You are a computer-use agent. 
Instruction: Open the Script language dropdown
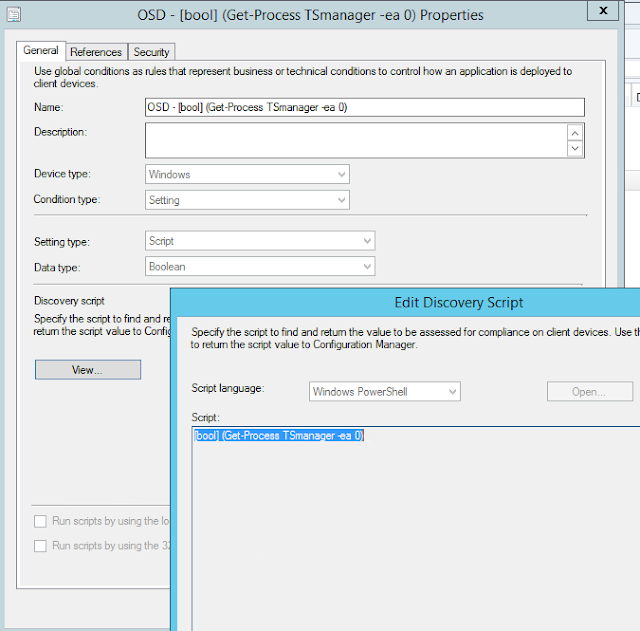384,391
